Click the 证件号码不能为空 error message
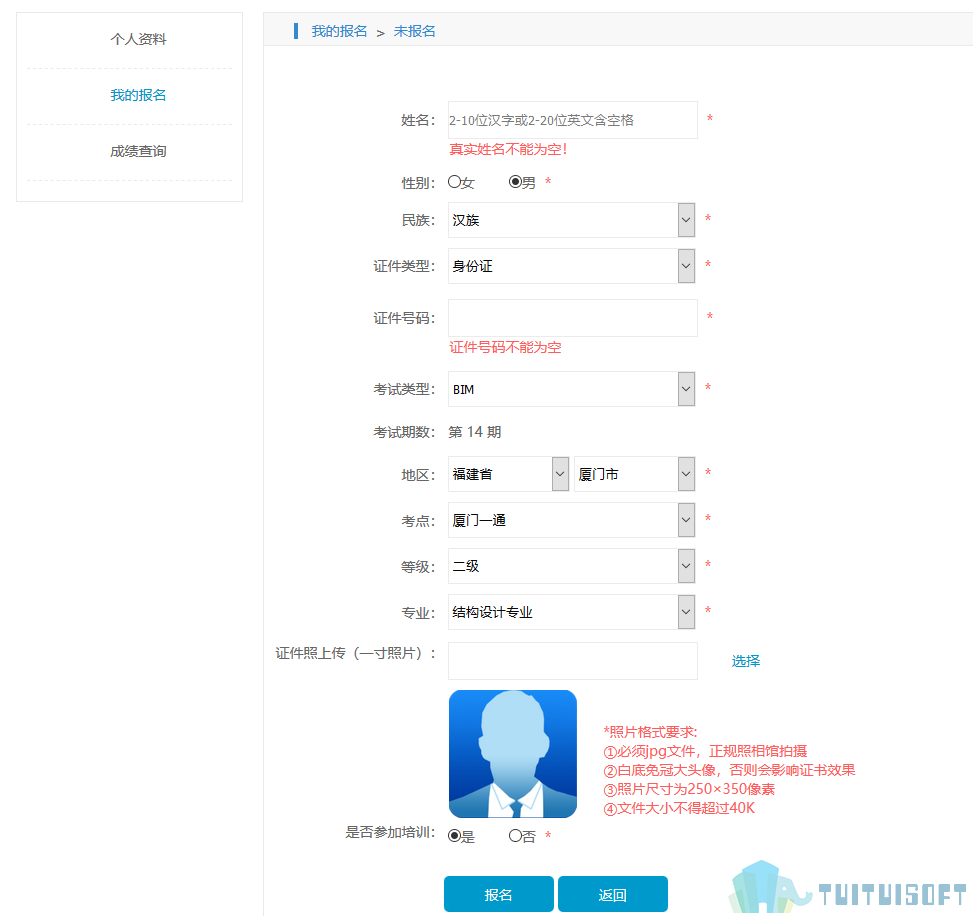The image size is (973, 916). click(x=505, y=348)
